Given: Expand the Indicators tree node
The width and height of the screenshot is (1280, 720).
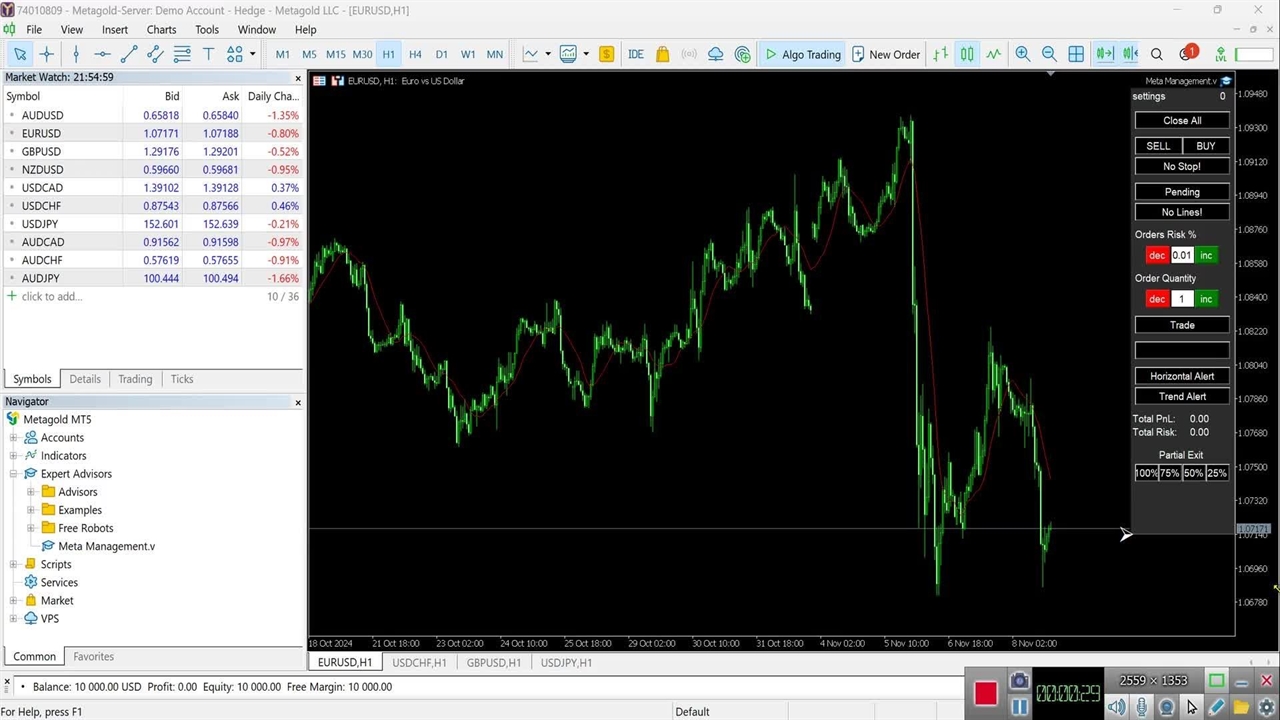Looking at the screenshot, I should point(14,456).
